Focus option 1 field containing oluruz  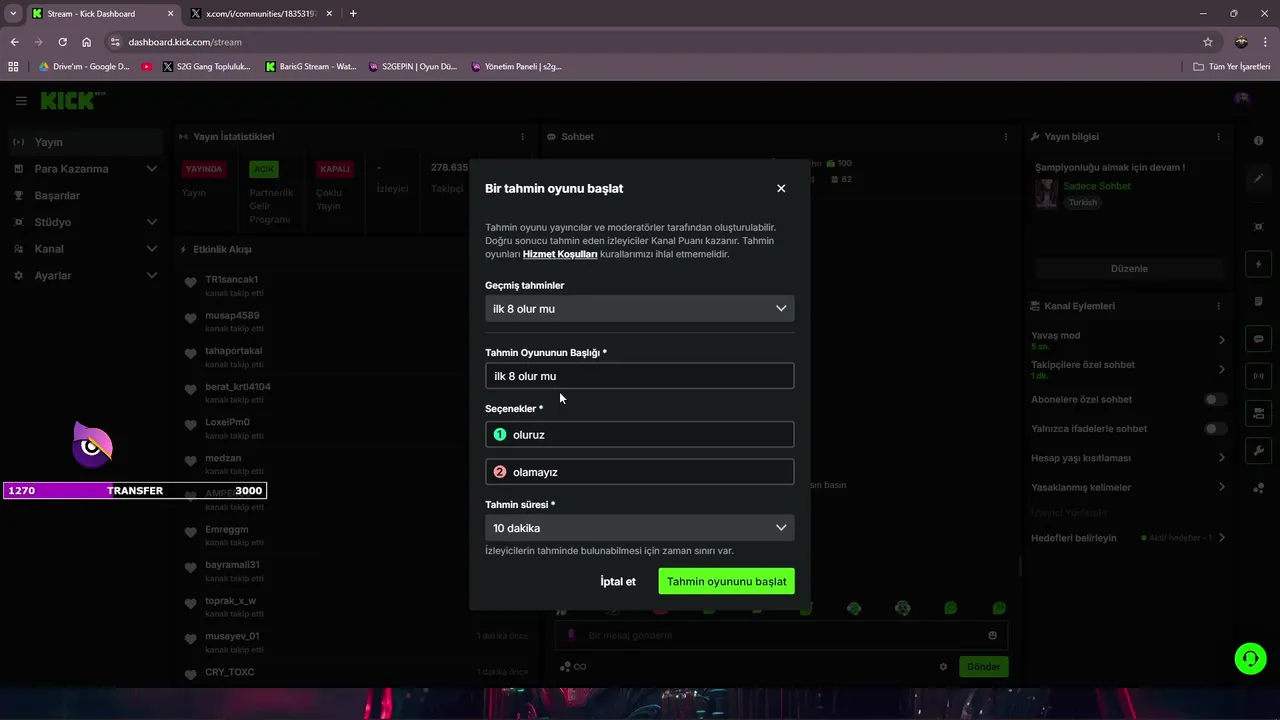pos(640,434)
